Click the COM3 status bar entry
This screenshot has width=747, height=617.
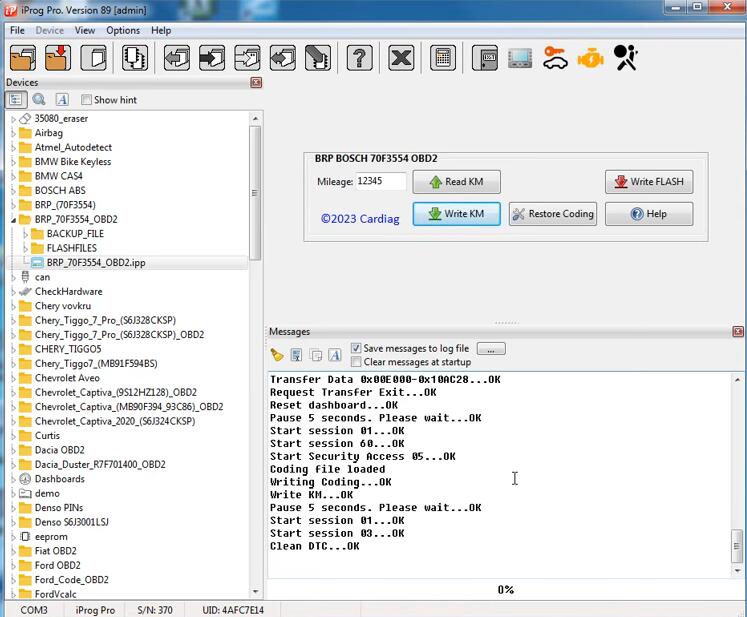point(34,610)
